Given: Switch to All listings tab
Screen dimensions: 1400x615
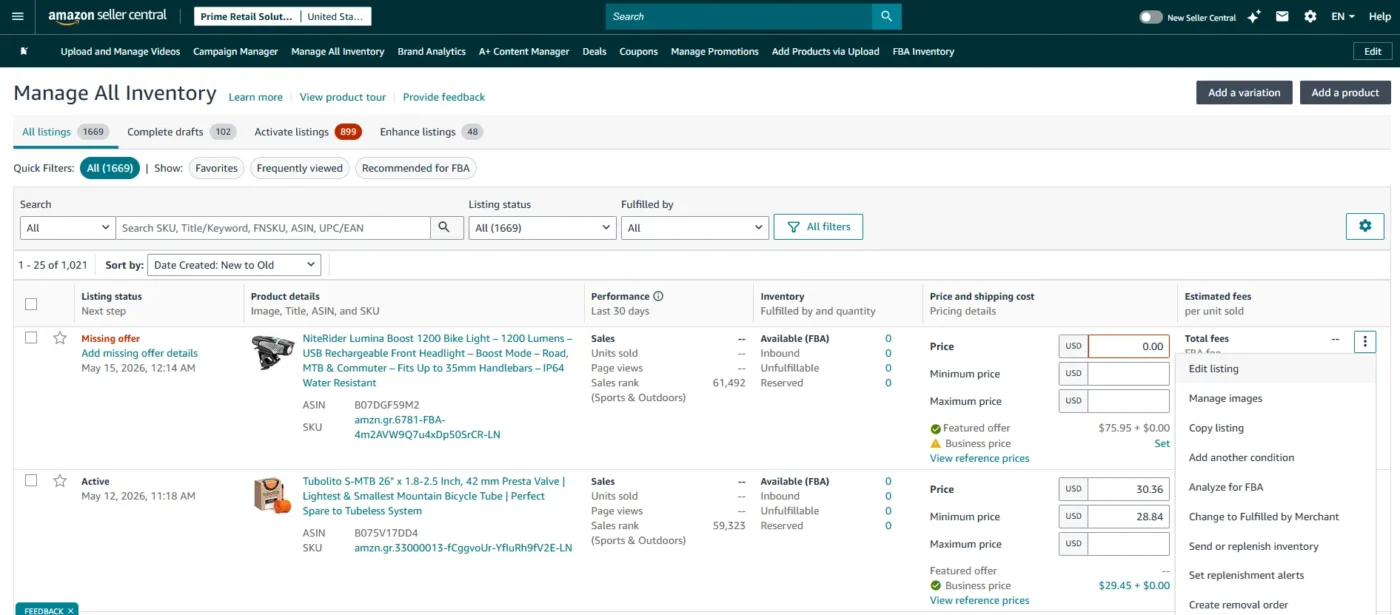Looking at the screenshot, I should click(65, 132).
